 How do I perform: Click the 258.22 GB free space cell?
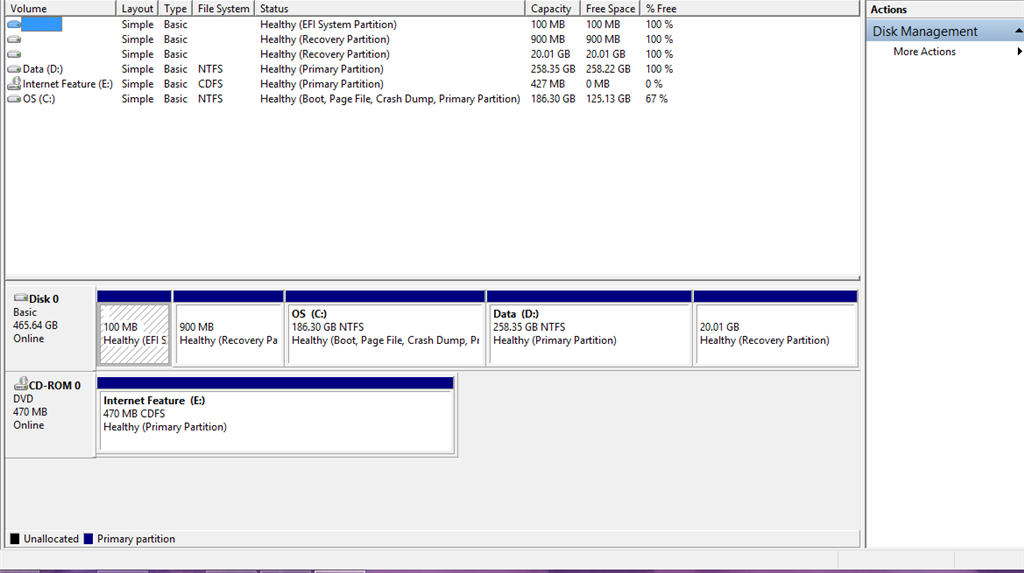608,69
